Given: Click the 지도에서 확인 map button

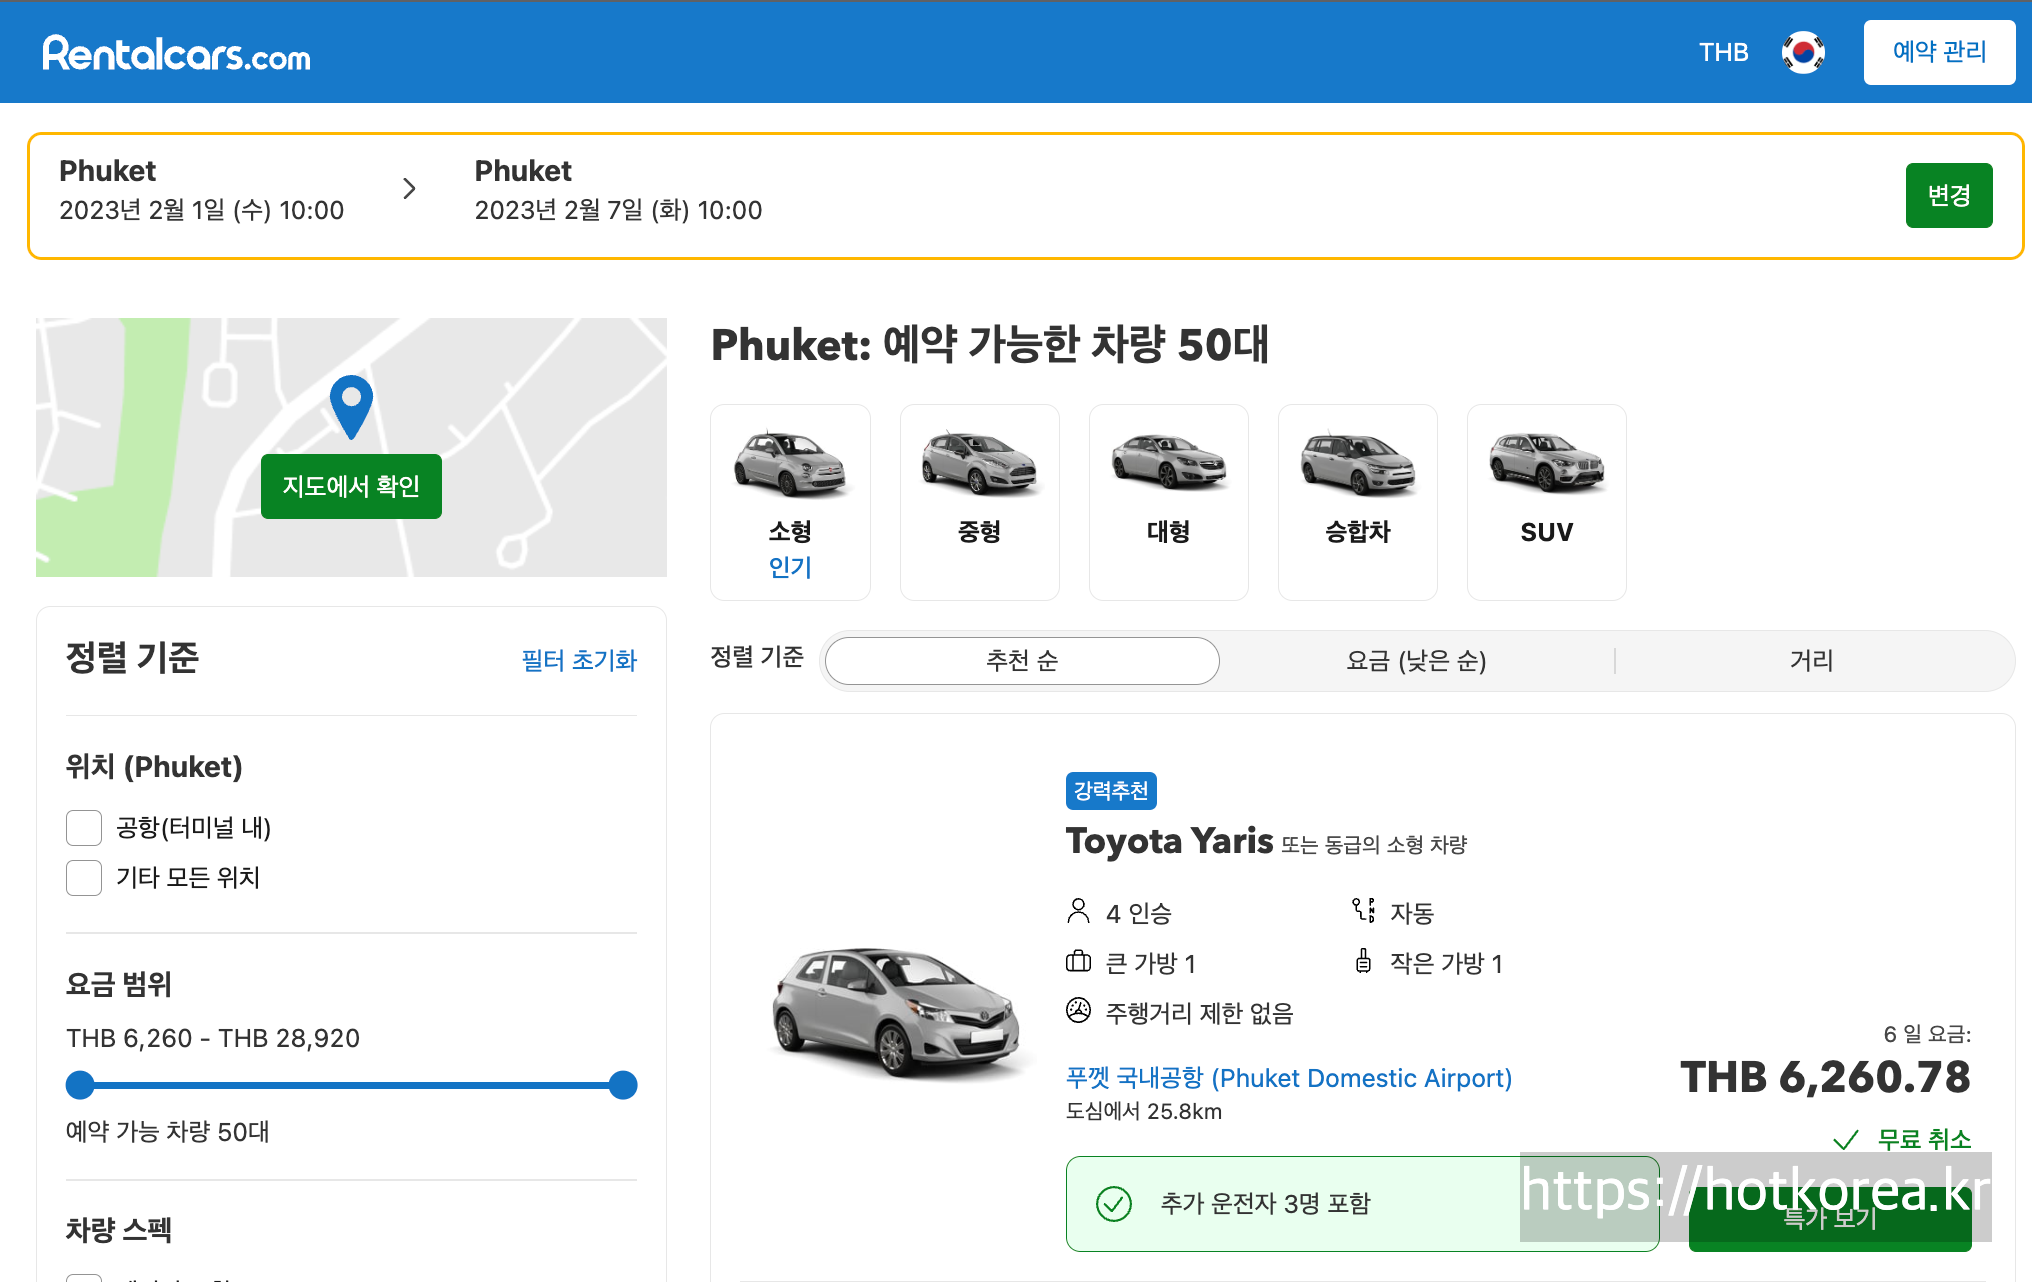Looking at the screenshot, I should (351, 486).
